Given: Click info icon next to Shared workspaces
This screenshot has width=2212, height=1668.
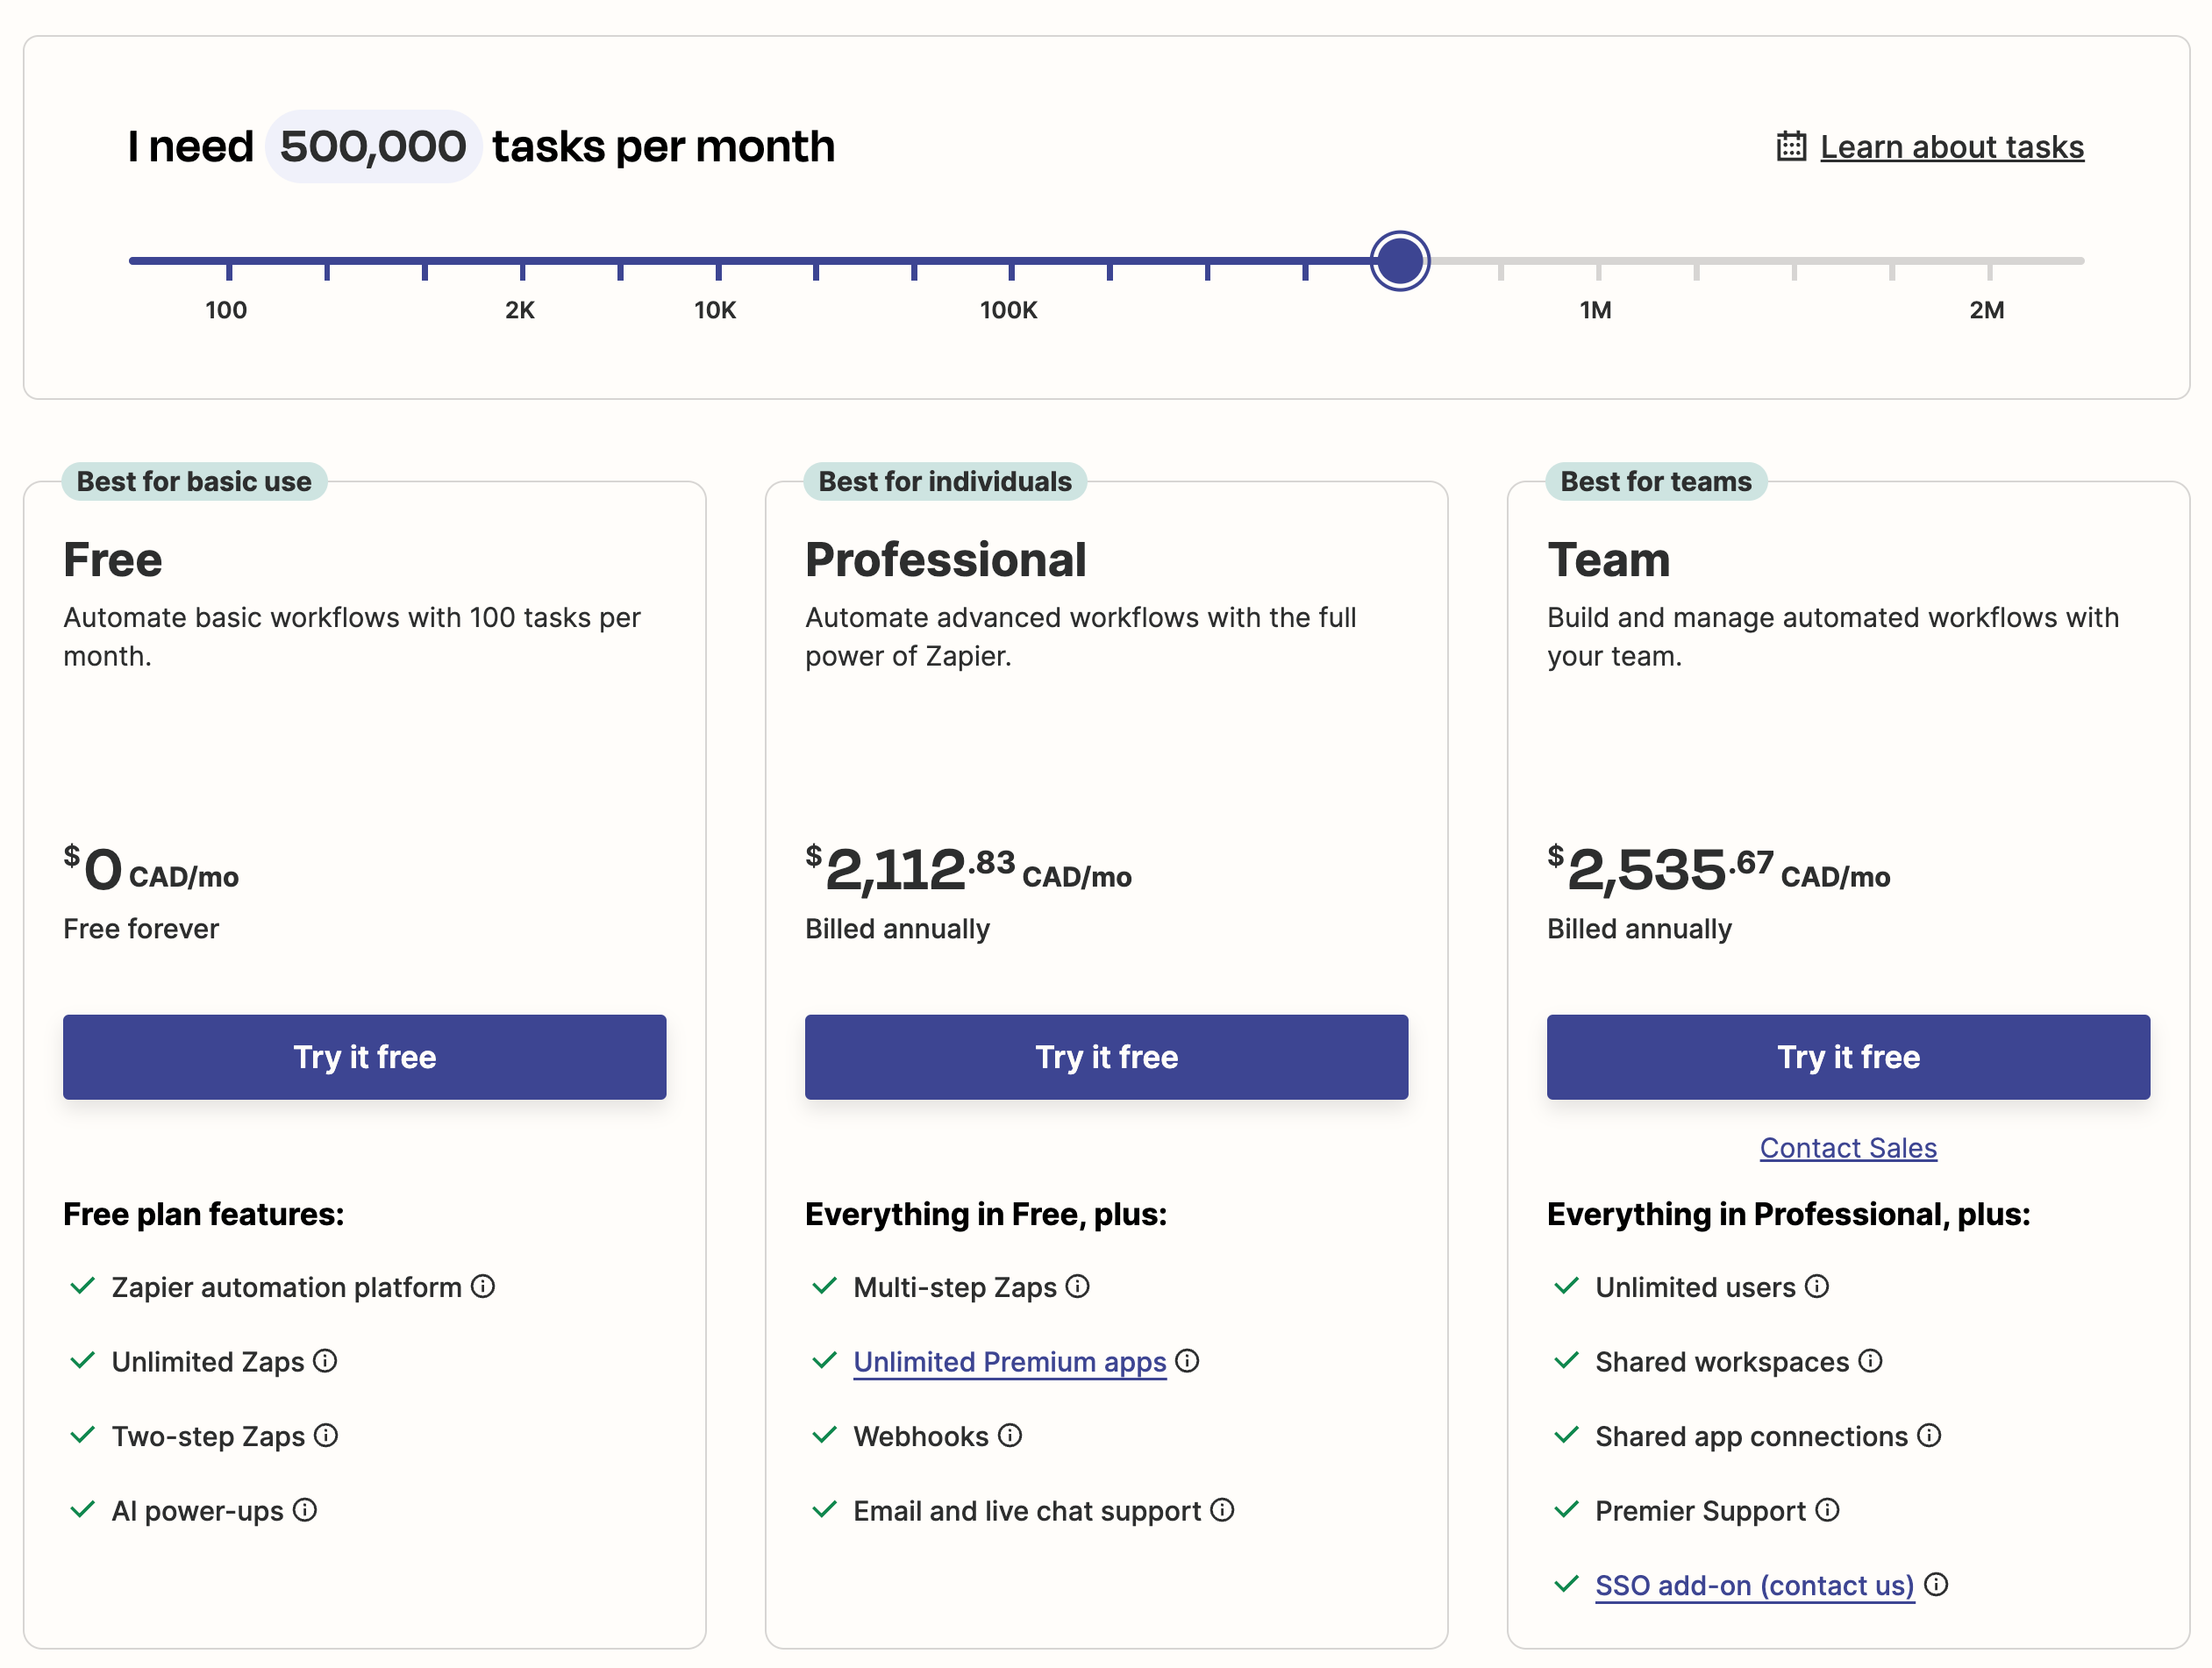Looking at the screenshot, I should click(1870, 1361).
